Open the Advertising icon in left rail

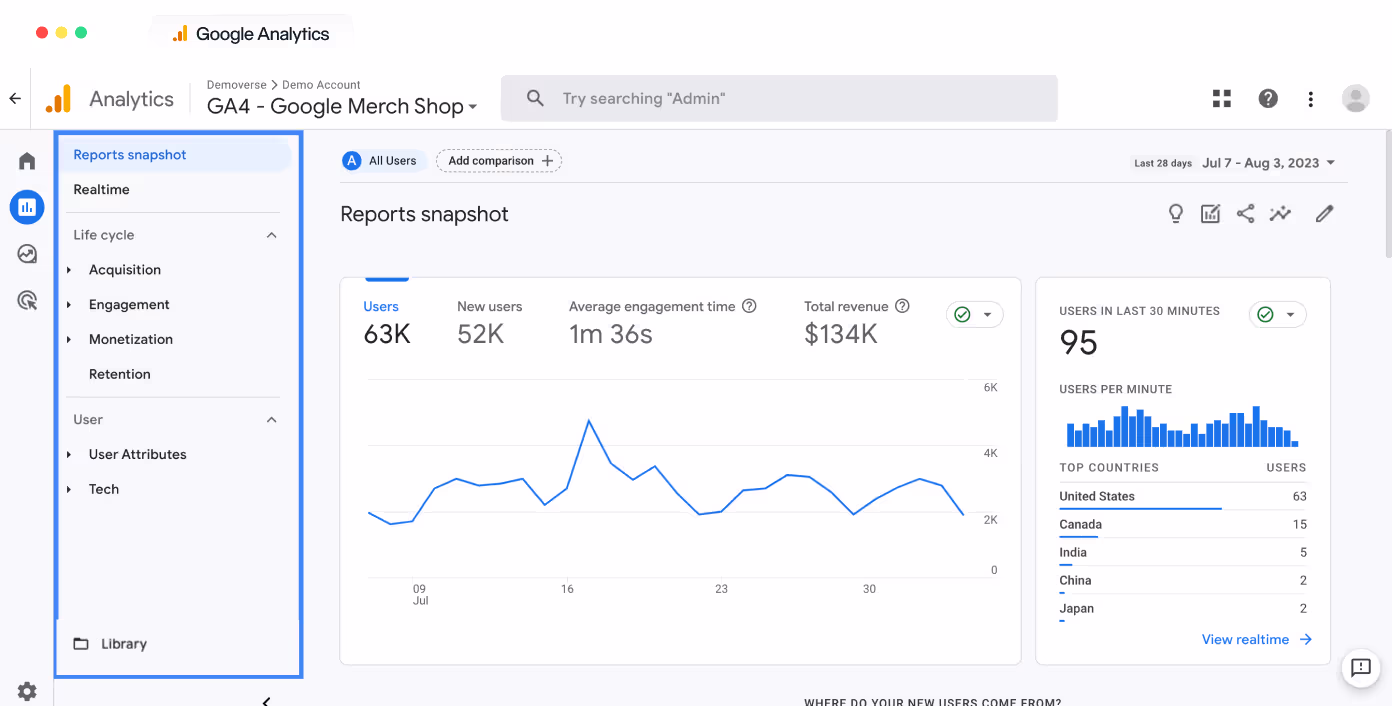point(27,300)
